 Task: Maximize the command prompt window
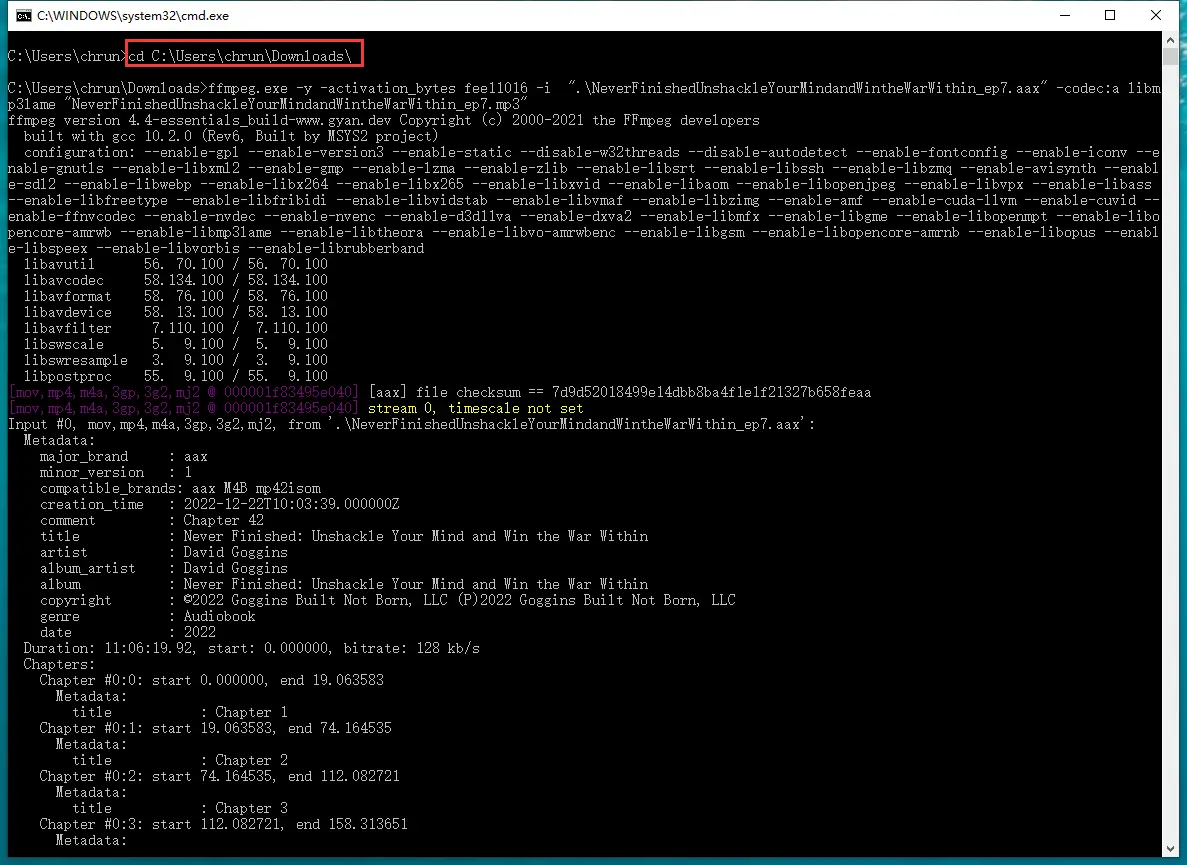pyautogui.click(x=1110, y=15)
